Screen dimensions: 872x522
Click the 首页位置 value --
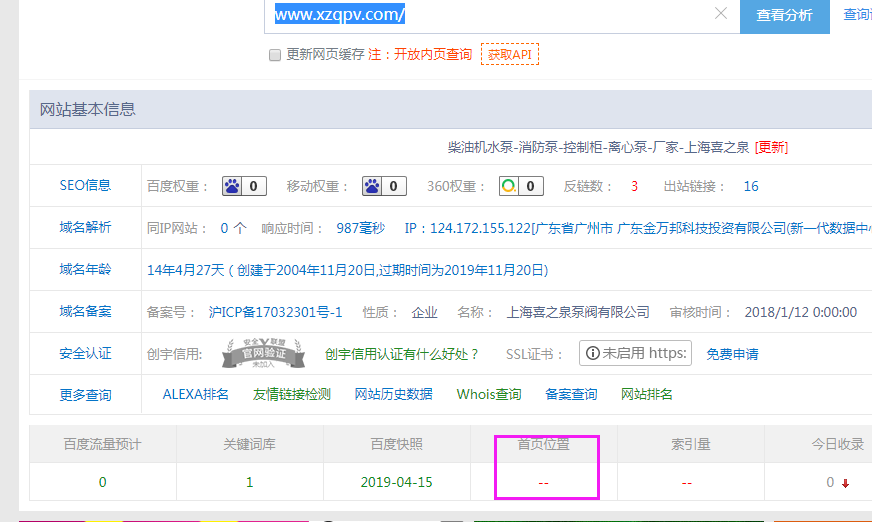point(543,483)
